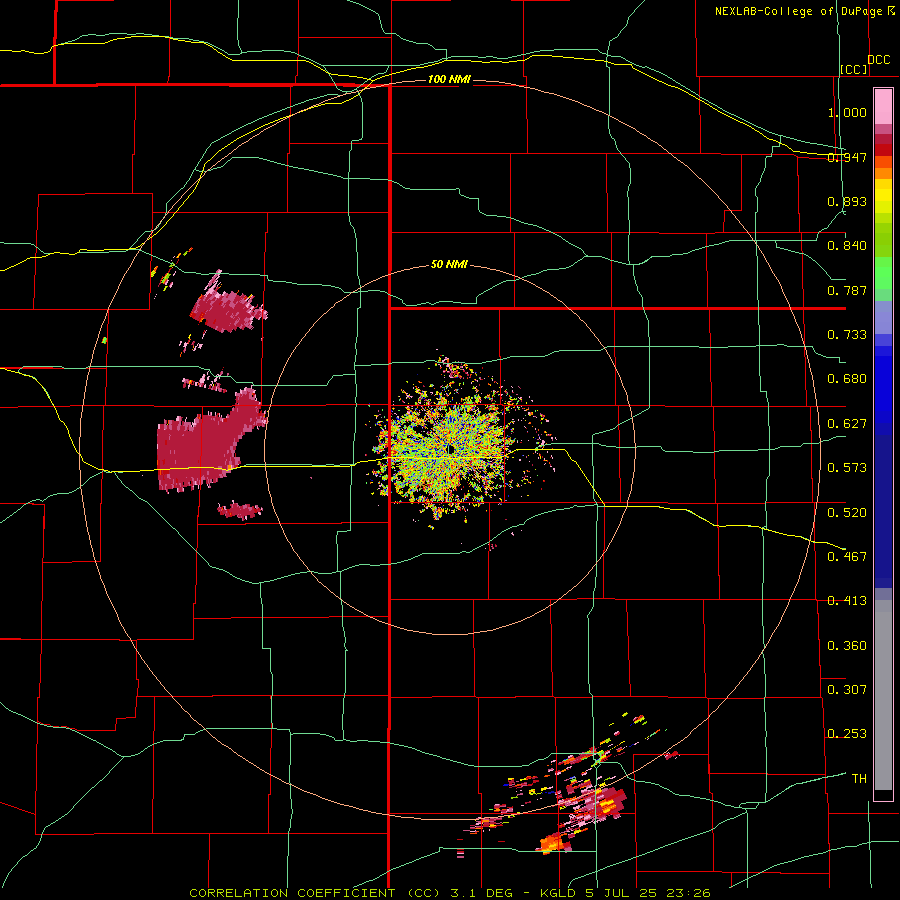Click the pink echo northwest near the 100 NMI ring
900x900 pixels.
pos(227,310)
